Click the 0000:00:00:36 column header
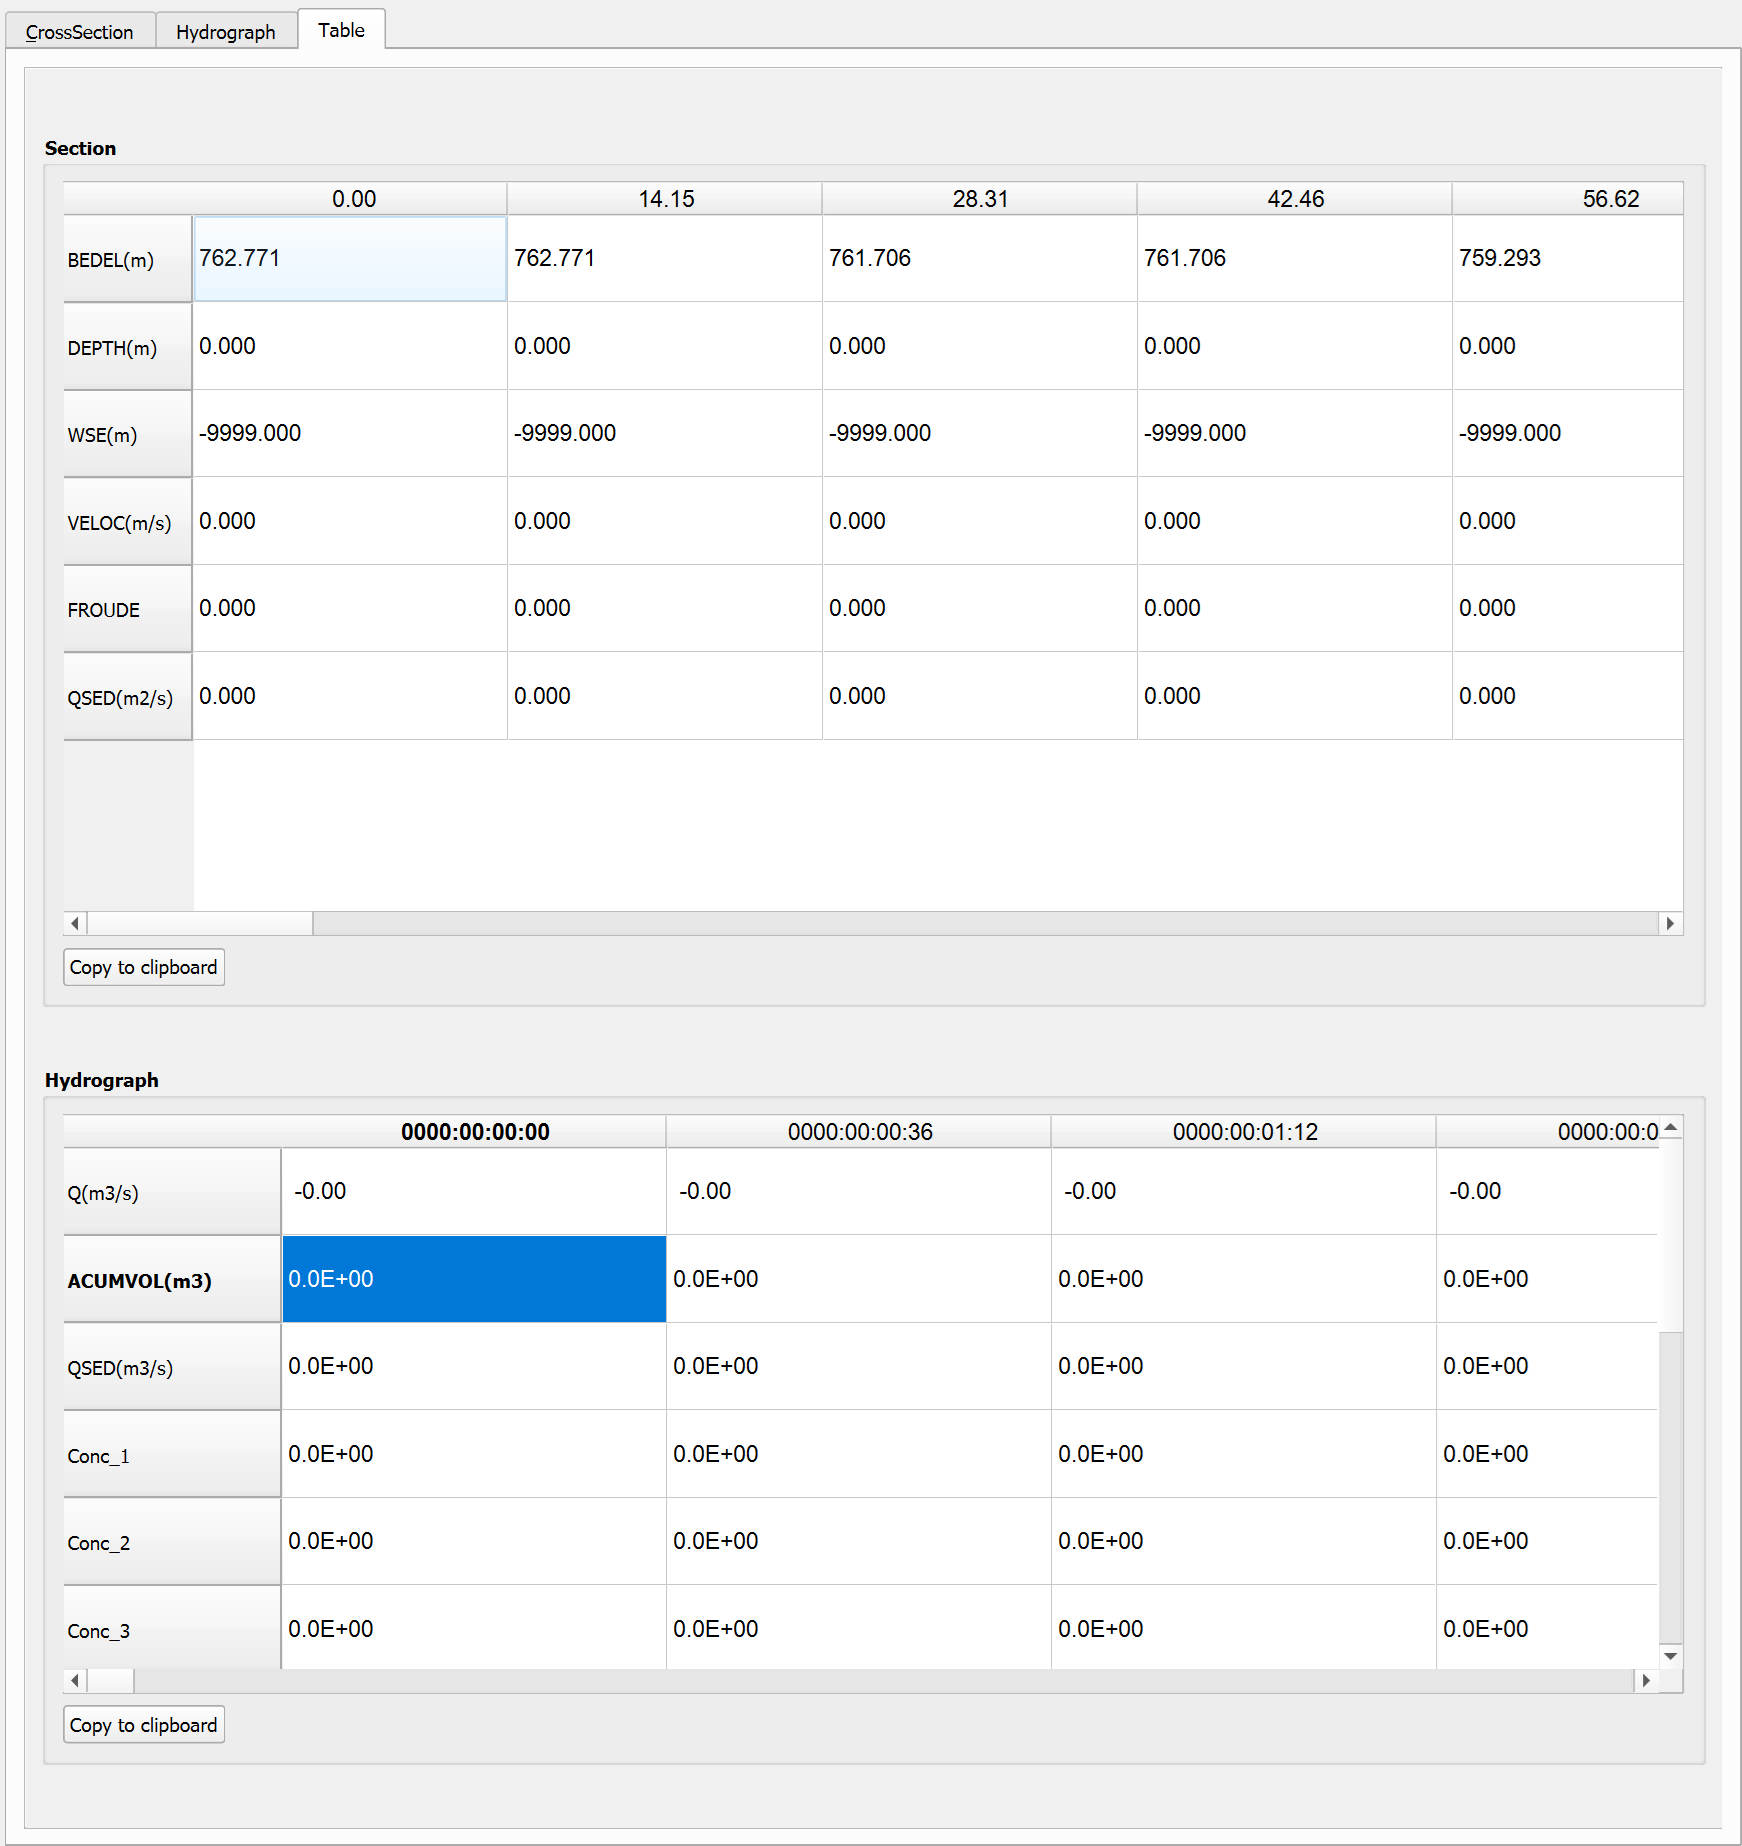 coord(859,1132)
